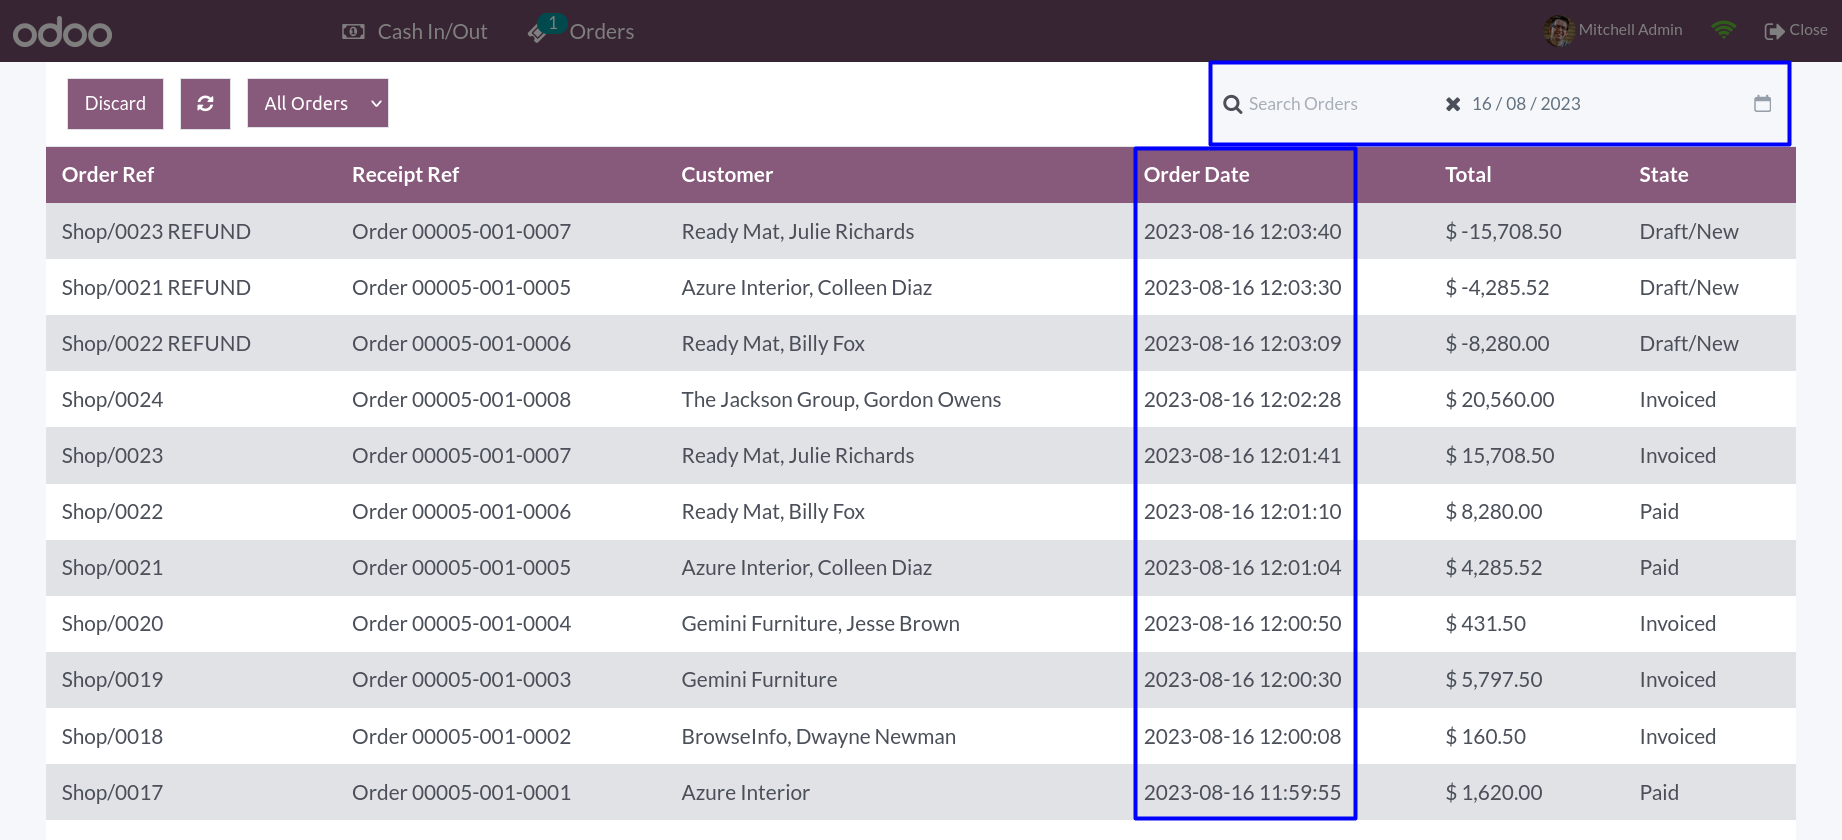Close the point of sale session
Viewport: 1842px width, 840px height.
pyautogui.click(x=1796, y=30)
